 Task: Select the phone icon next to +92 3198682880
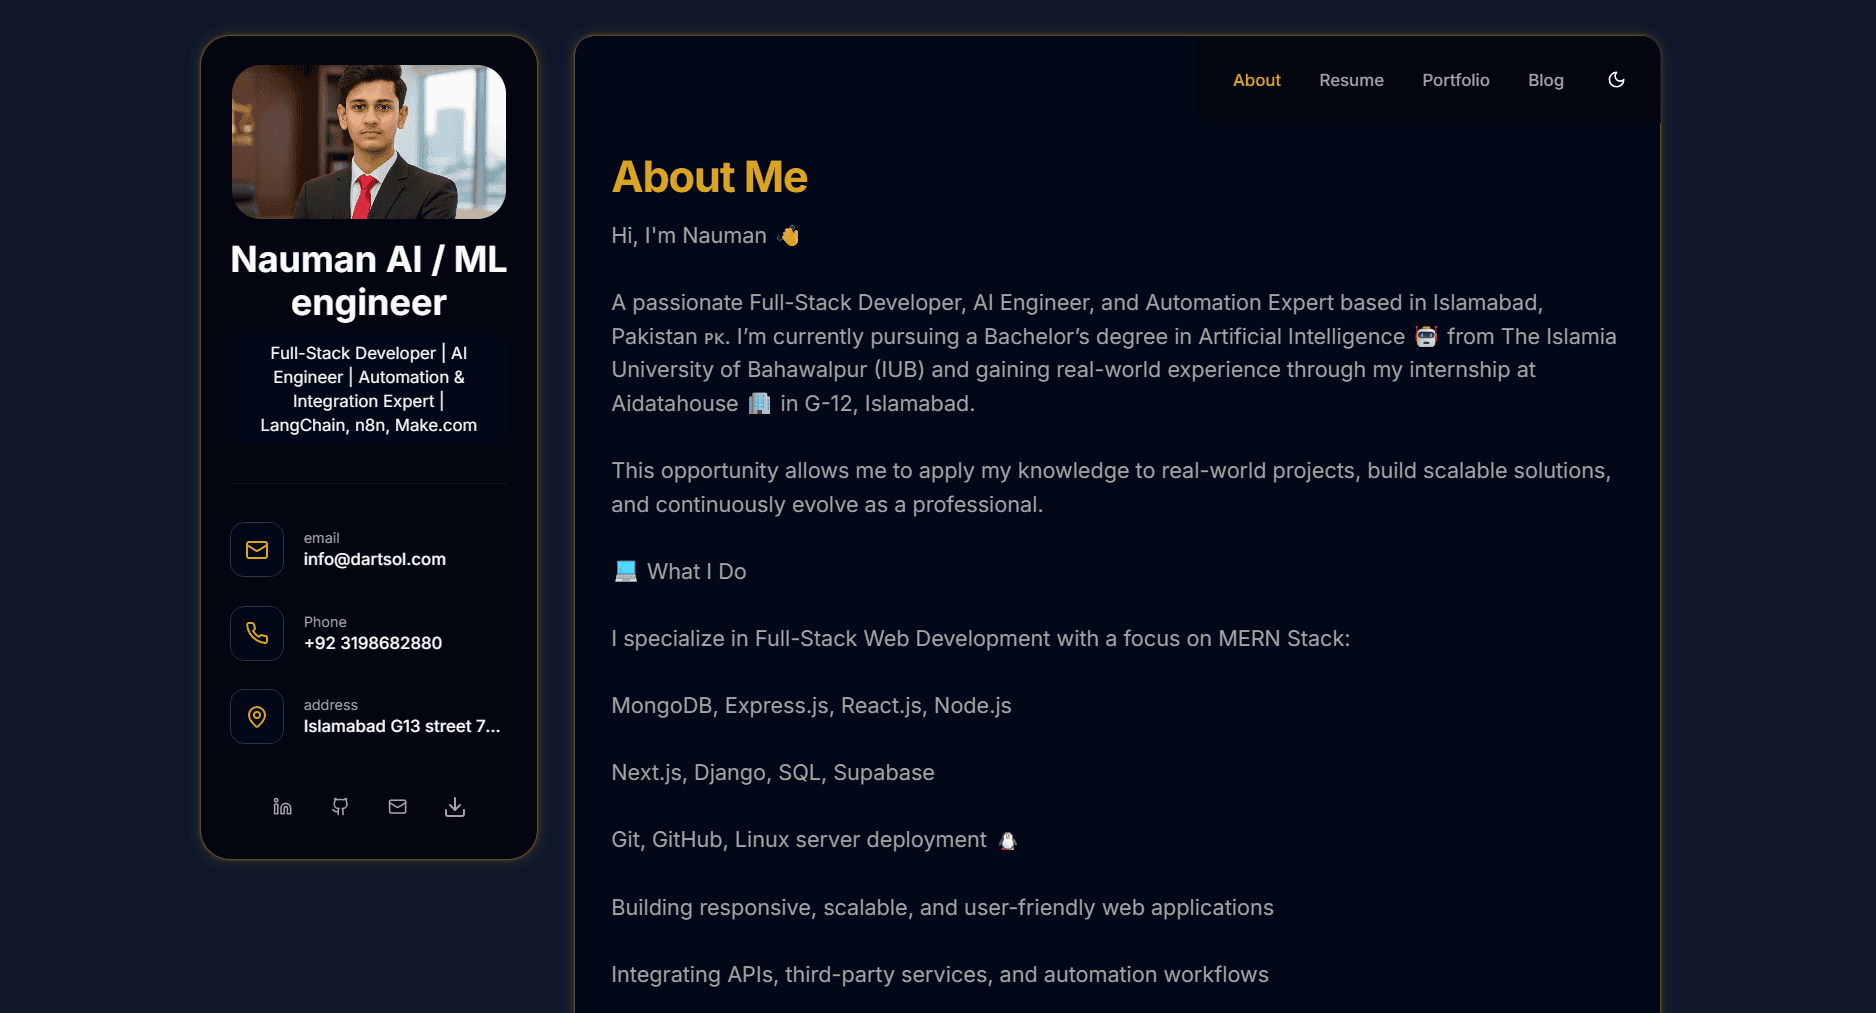[x=257, y=633]
